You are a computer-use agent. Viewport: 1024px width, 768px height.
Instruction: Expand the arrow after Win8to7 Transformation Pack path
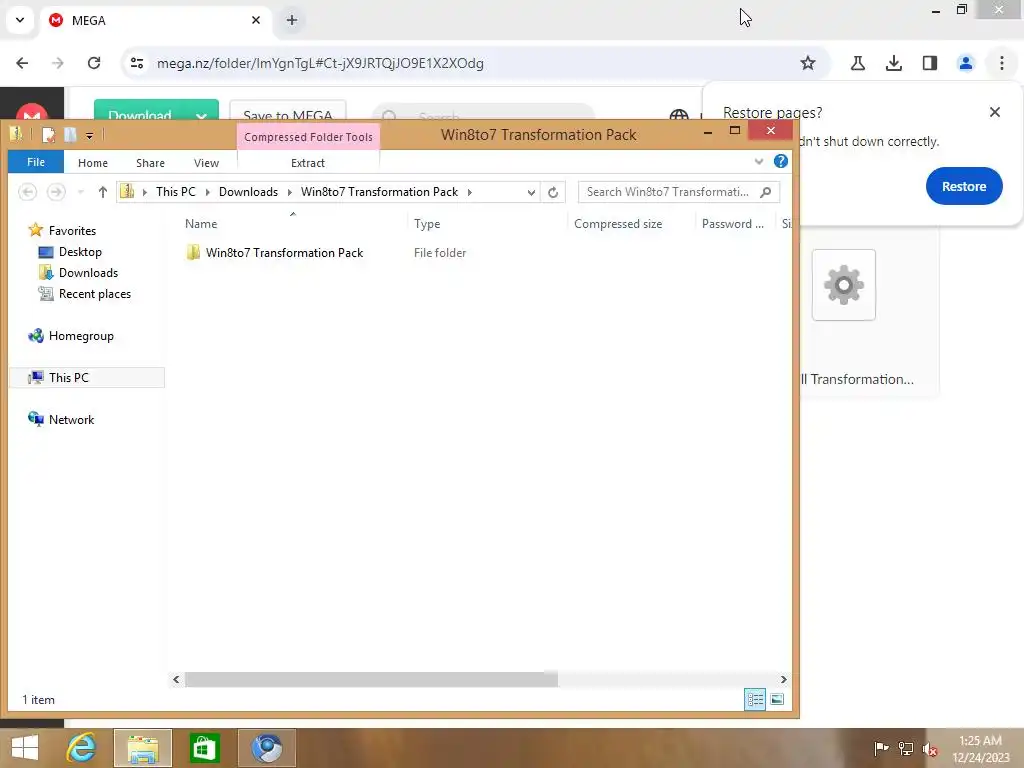[470, 192]
